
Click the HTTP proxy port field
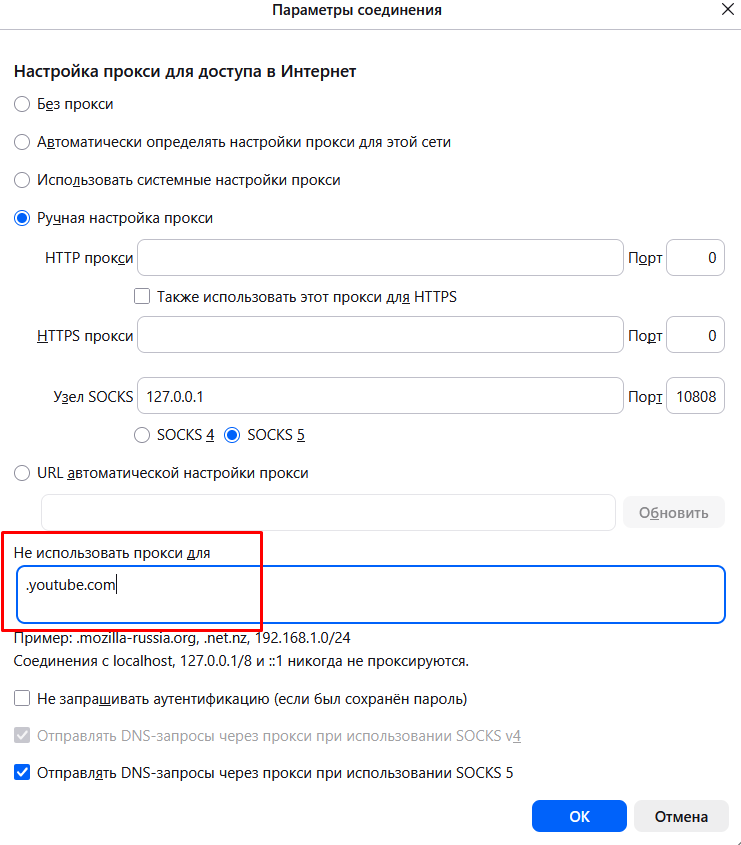[695, 258]
